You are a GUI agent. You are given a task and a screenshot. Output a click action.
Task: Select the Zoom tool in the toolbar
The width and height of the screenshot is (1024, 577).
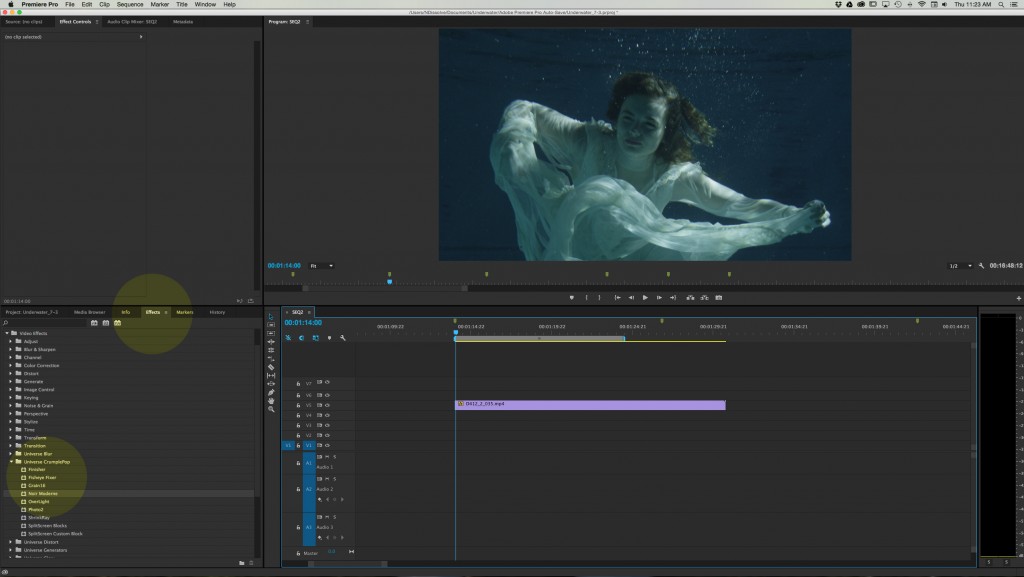pos(271,410)
